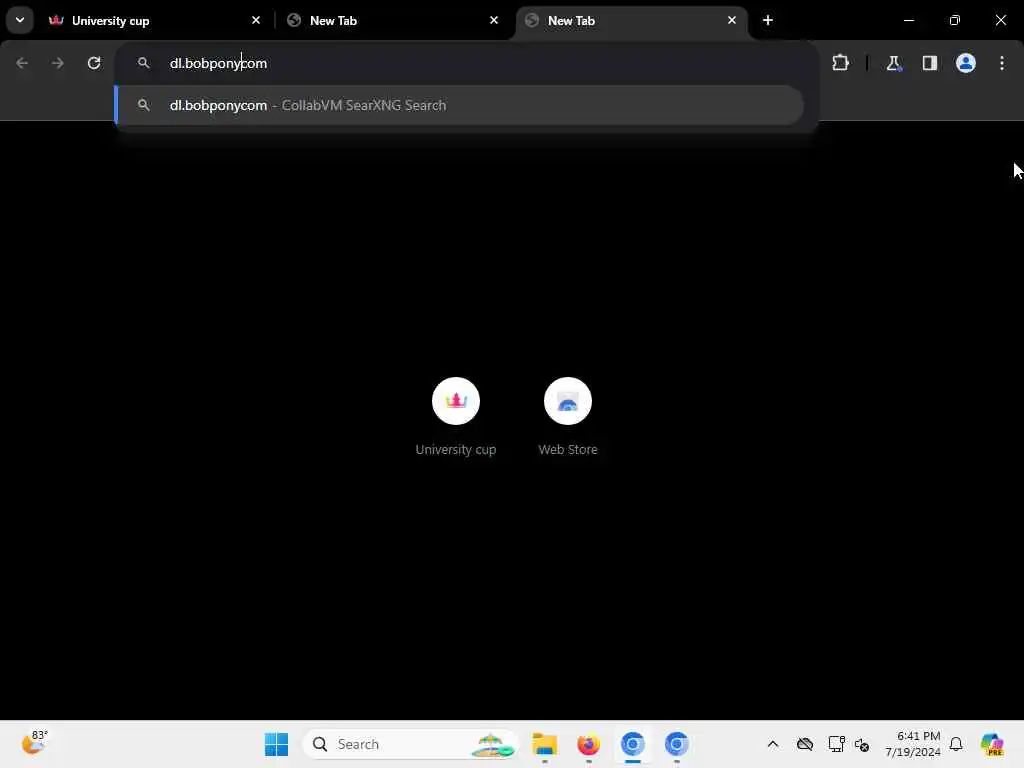The width and height of the screenshot is (1024, 768).
Task: Show hidden system tray icons
Action: click(773, 744)
